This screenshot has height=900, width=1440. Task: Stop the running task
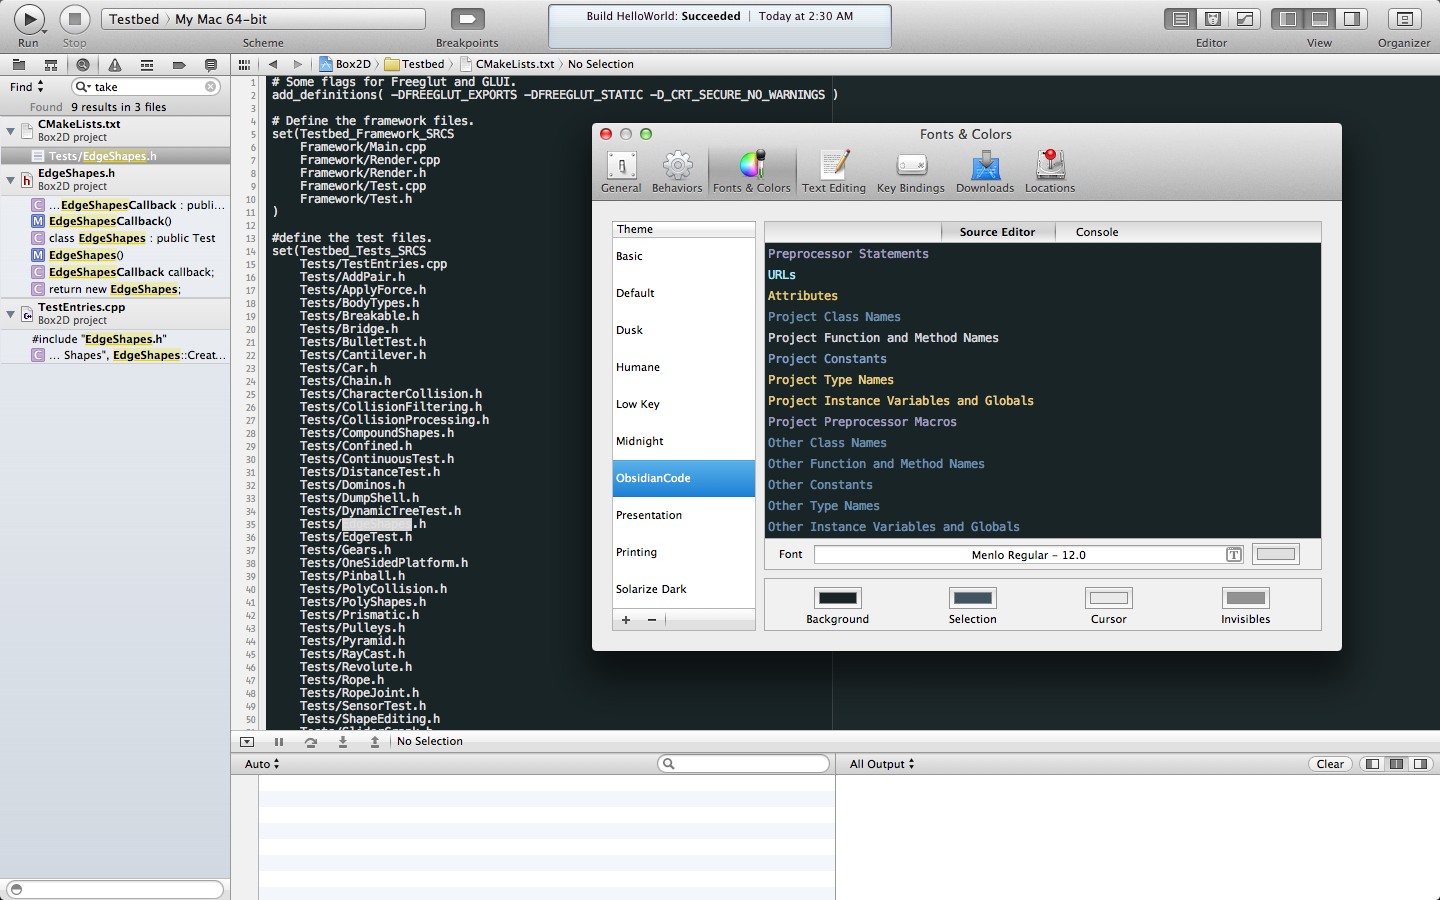tap(74, 19)
